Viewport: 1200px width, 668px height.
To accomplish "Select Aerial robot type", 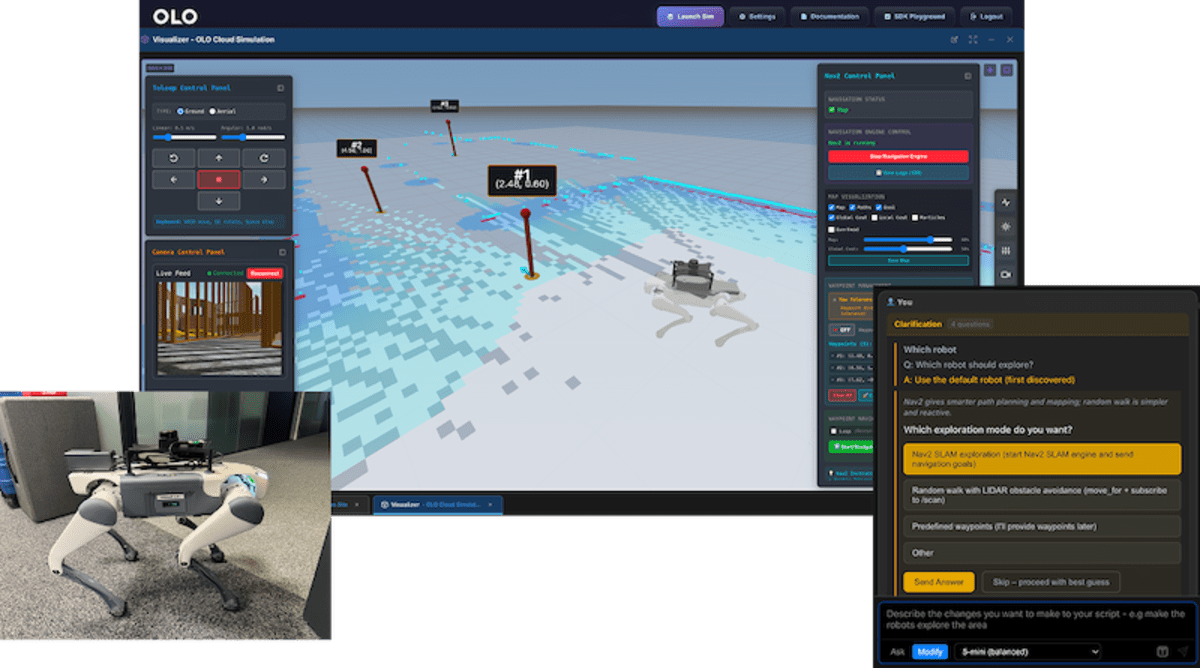I will tap(212, 111).
